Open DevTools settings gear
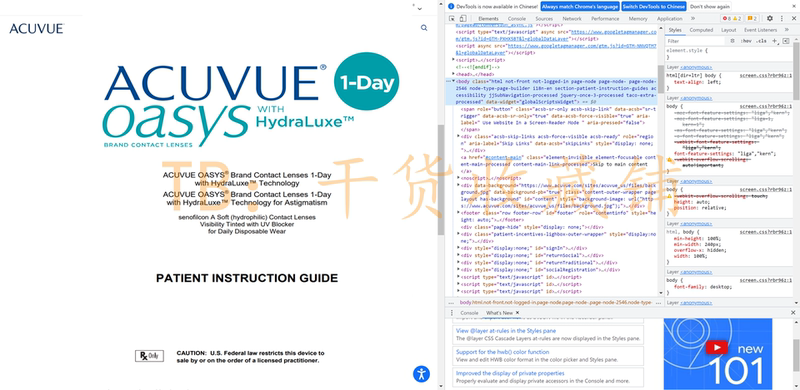The width and height of the screenshot is (800, 390). point(770,19)
